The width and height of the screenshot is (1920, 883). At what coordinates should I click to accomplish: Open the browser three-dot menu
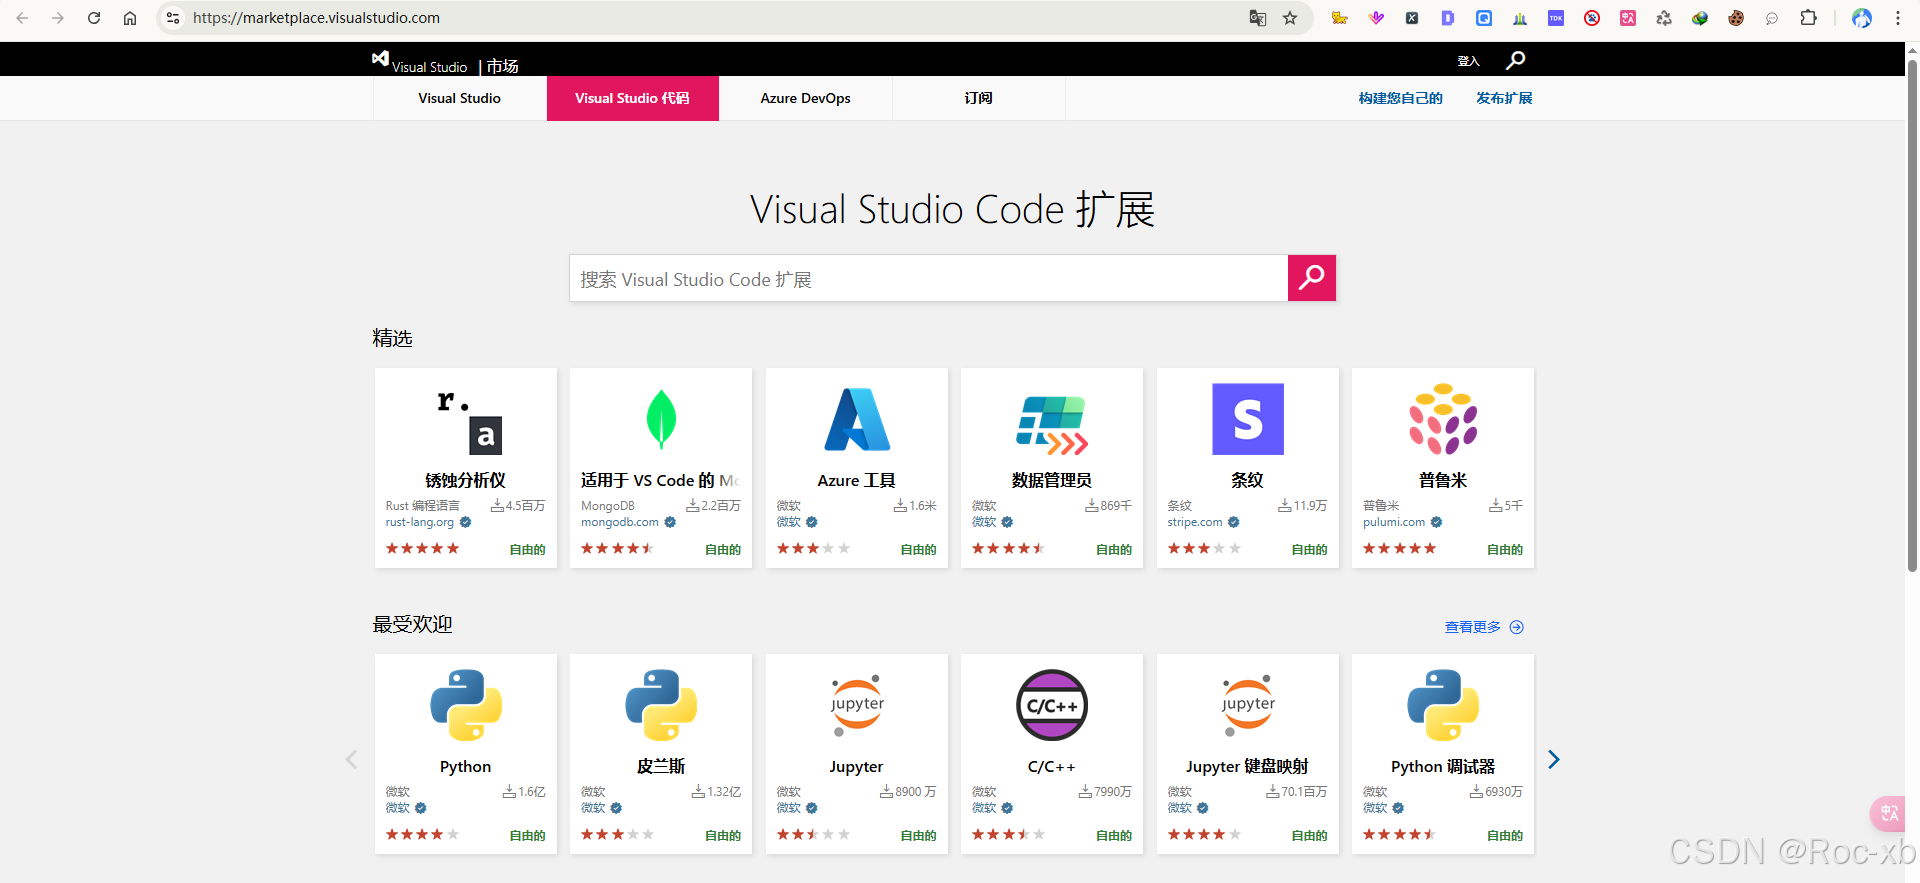(x=1898, y=18)
